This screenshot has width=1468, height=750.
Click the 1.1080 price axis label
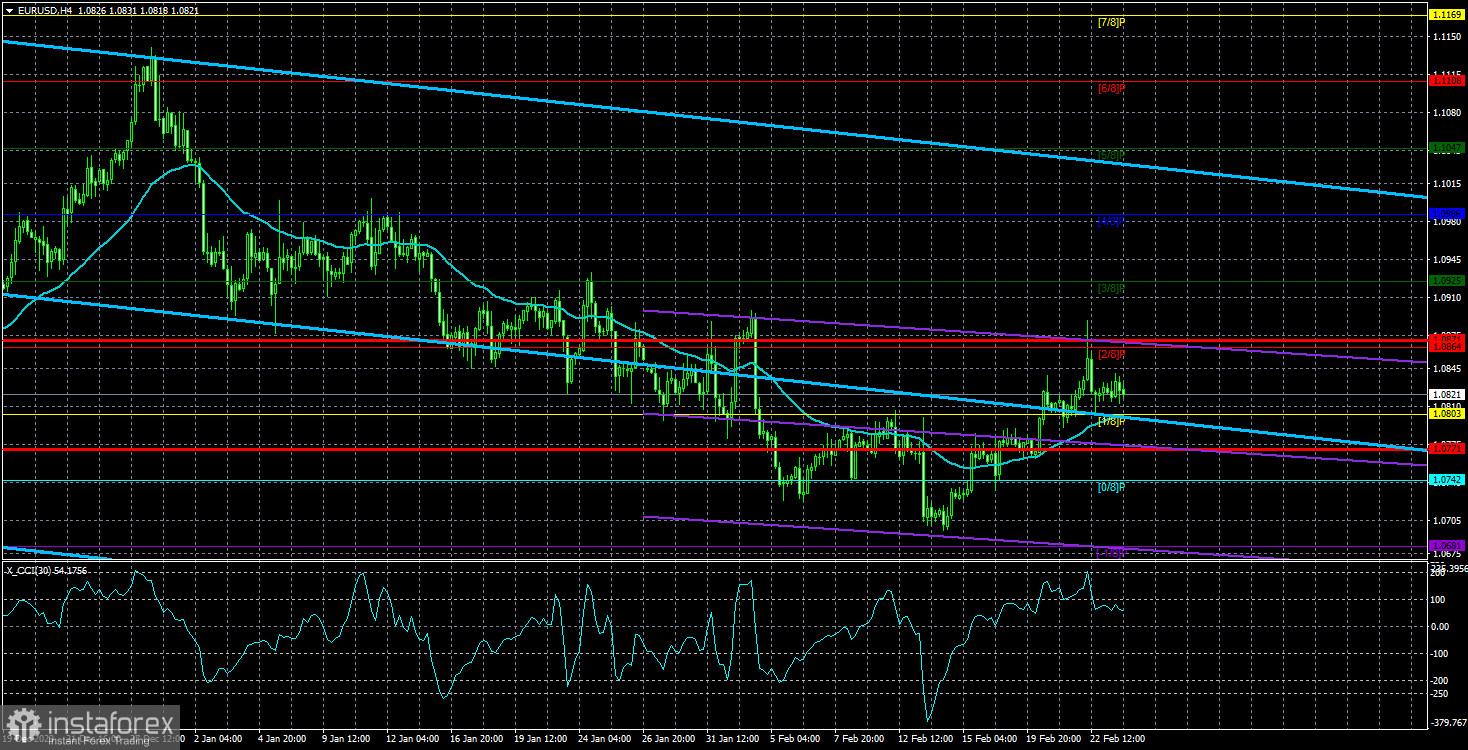tap(1448, 112)
